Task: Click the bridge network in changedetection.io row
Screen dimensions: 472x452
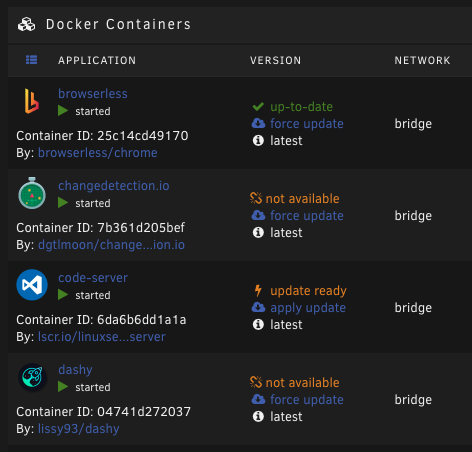Action: point(413,216)
